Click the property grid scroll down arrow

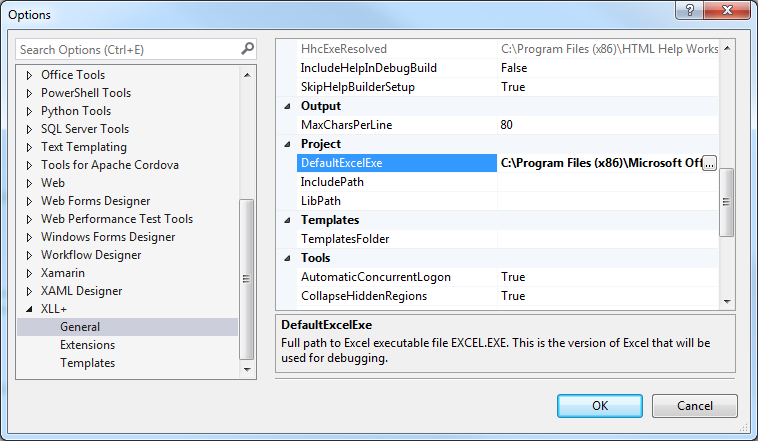727,302
